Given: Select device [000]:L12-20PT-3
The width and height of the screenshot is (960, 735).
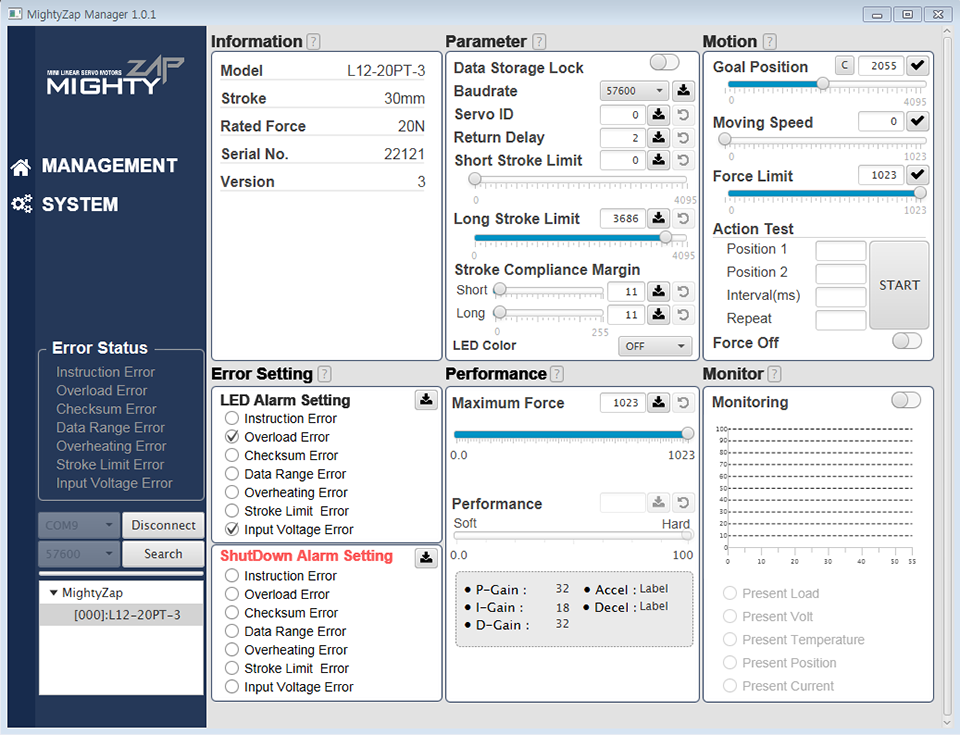Looking at the screenshot, I should point(121,615).
